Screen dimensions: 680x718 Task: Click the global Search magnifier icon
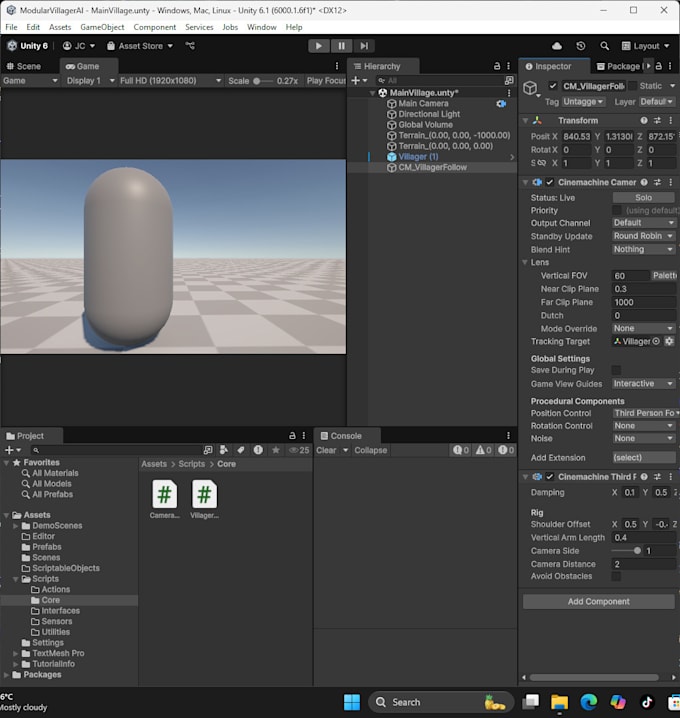(604, 46)
